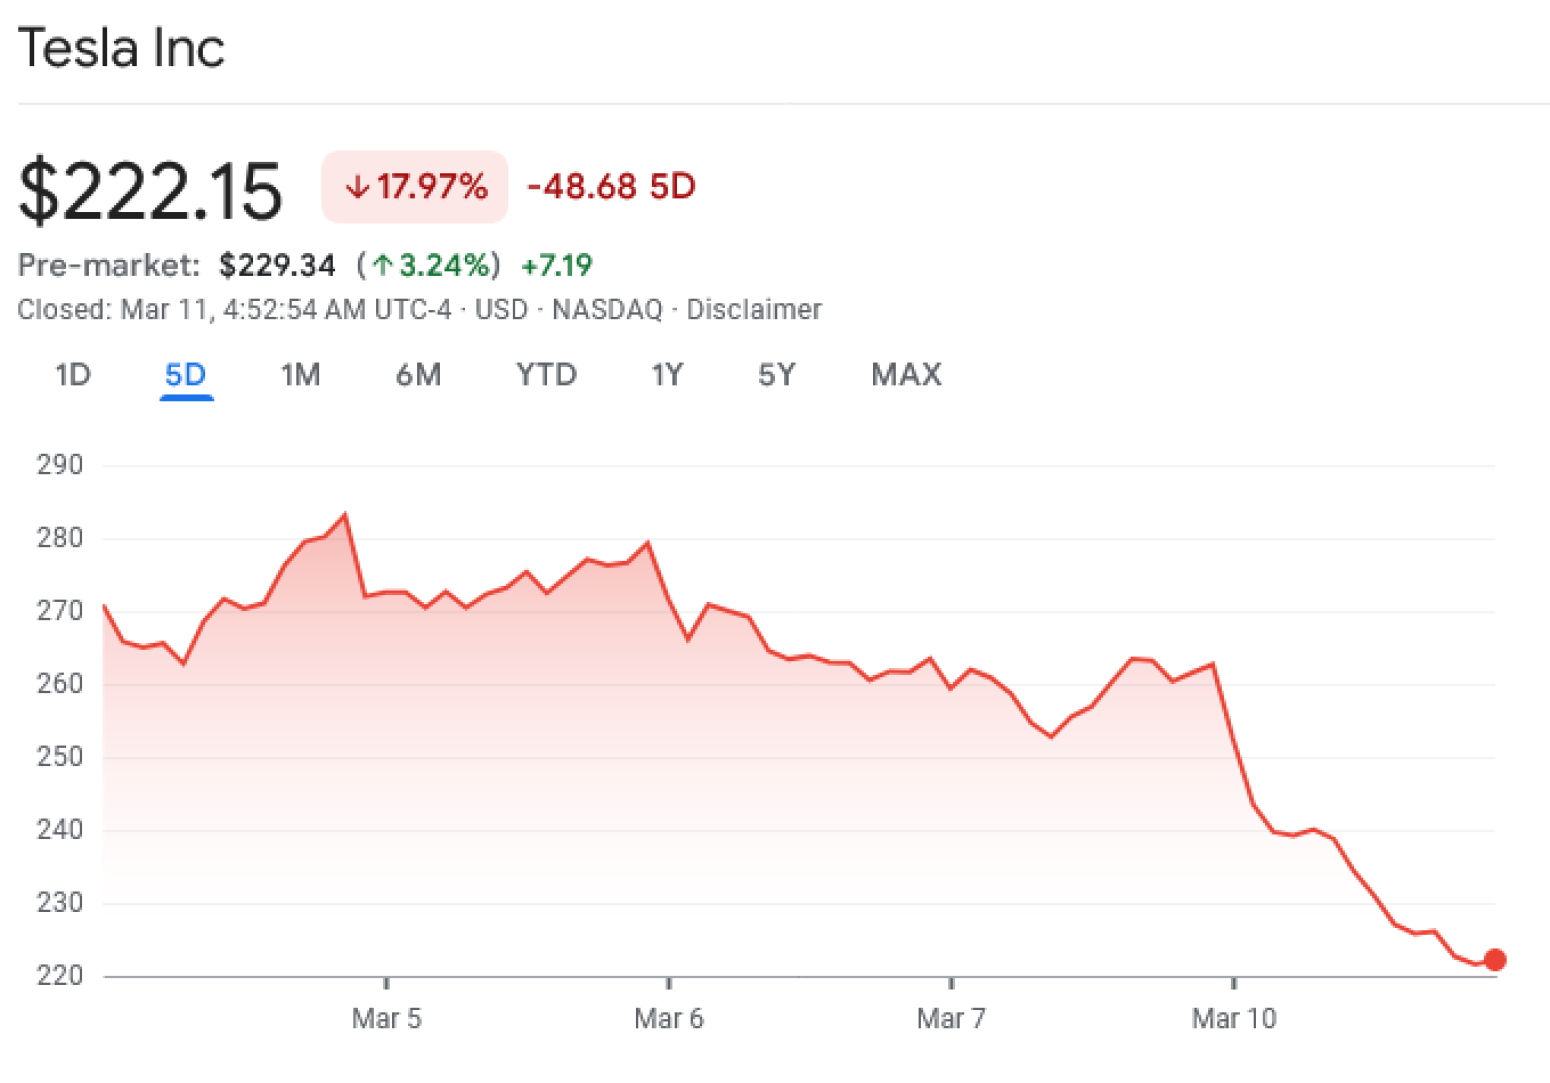Switch chart to 6M range

pyautogui.click(x=418, y=375)
